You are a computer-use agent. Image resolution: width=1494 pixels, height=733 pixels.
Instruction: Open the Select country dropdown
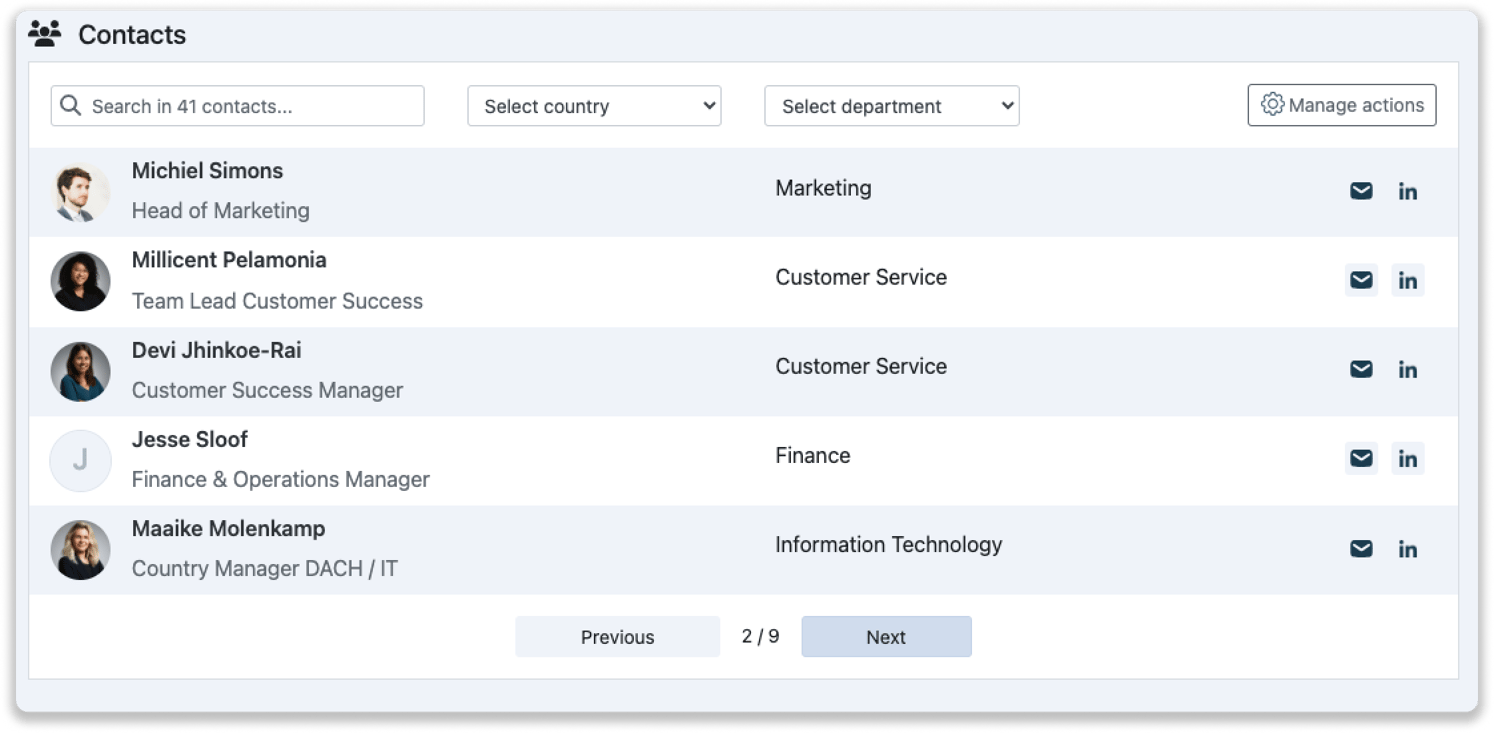point(594,105)
